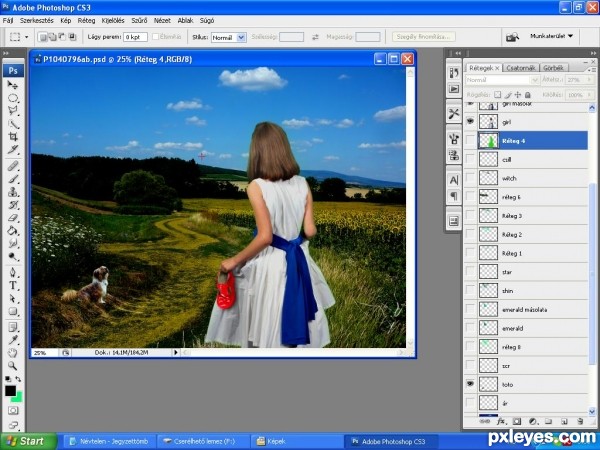Open the Munkaterület workspace dropdown
Viewport: 600px width, 450px height.
(x=551, y=36)
